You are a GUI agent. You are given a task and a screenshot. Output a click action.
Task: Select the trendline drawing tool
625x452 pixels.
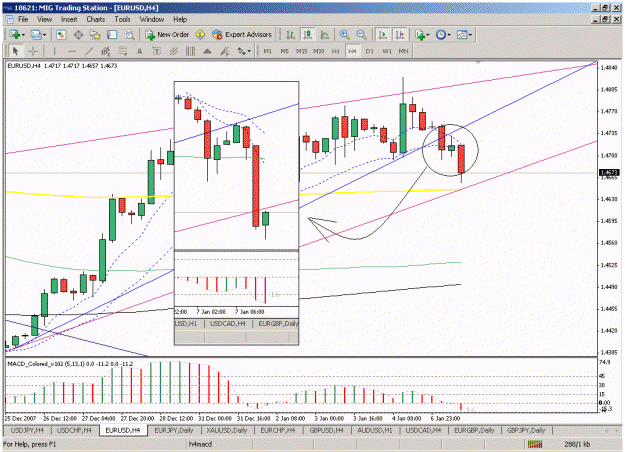[x=89, y=51]
